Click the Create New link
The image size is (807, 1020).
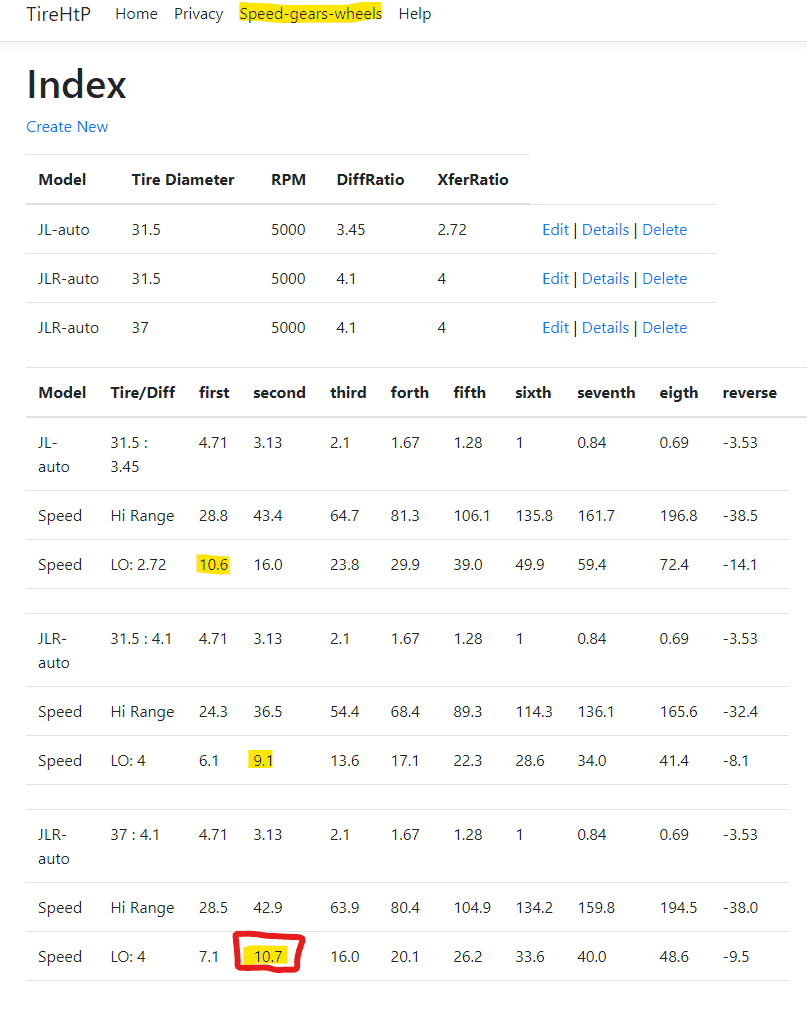coord(67,127)
